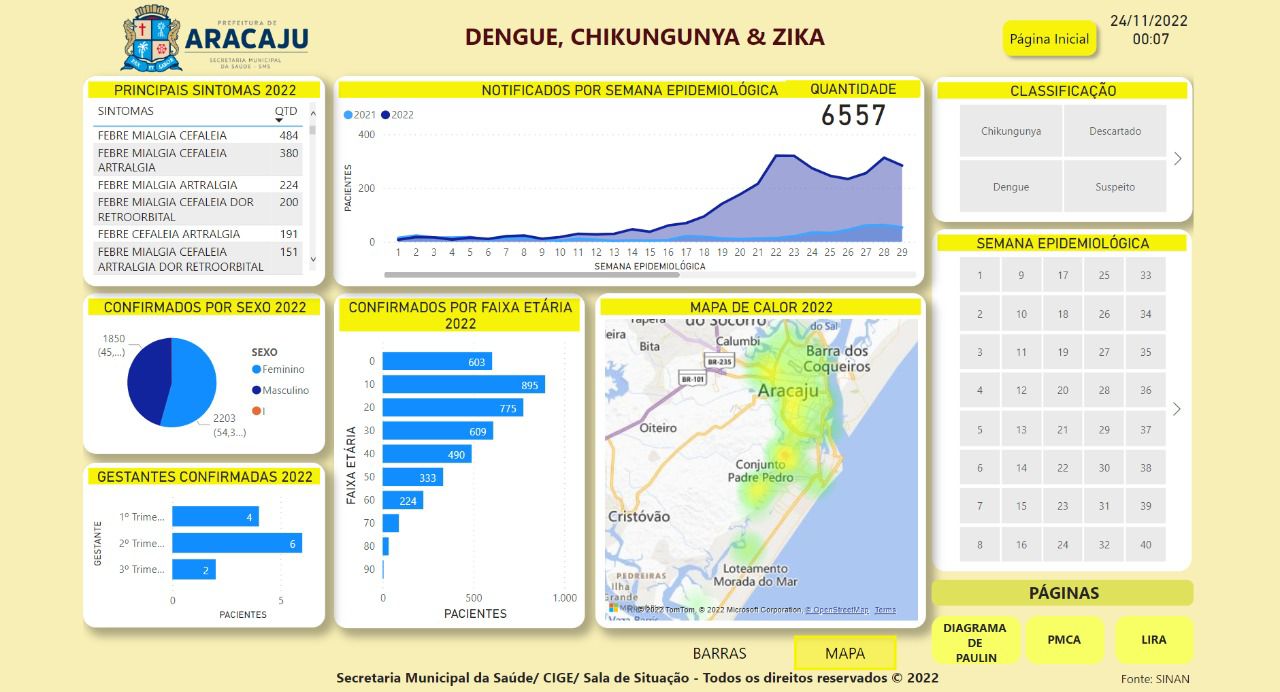
Task: Click the SINTOMAS column header
Action: tap(126, 111)
